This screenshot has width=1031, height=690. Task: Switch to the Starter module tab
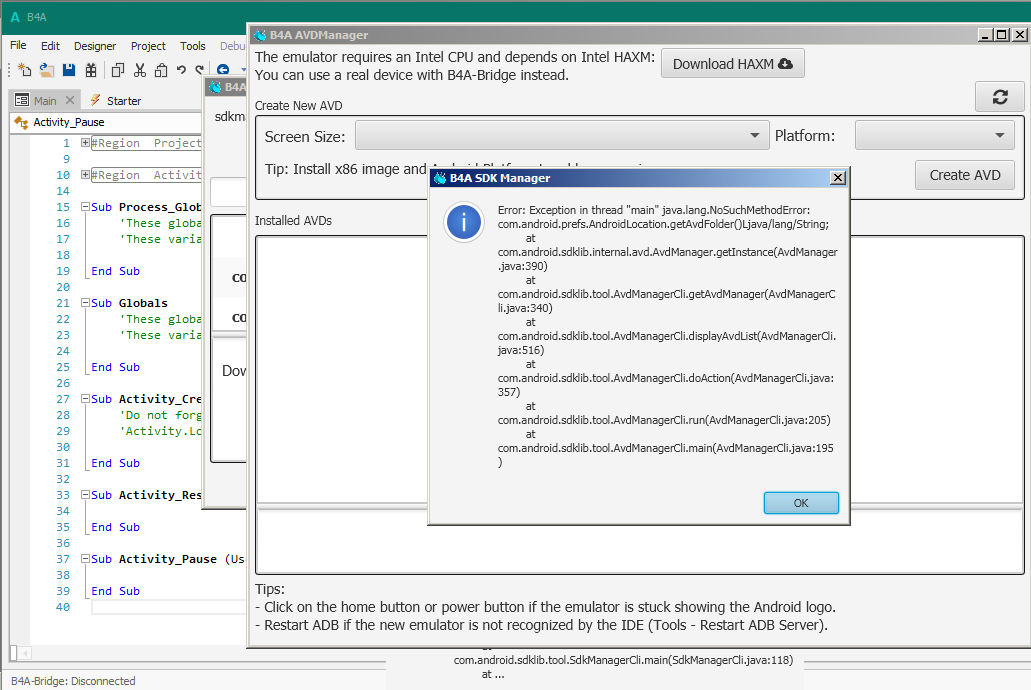116,100
